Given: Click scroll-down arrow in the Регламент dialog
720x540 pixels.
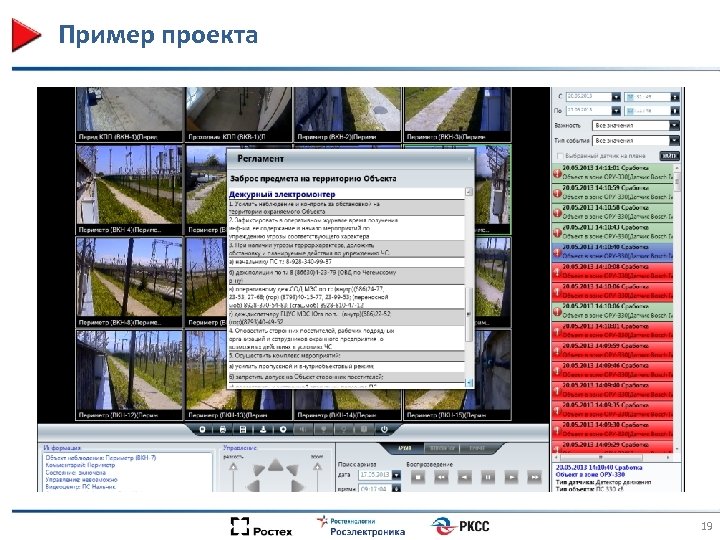Looking at the screenshot, I should pyautogui.click(x=469, y=382).
